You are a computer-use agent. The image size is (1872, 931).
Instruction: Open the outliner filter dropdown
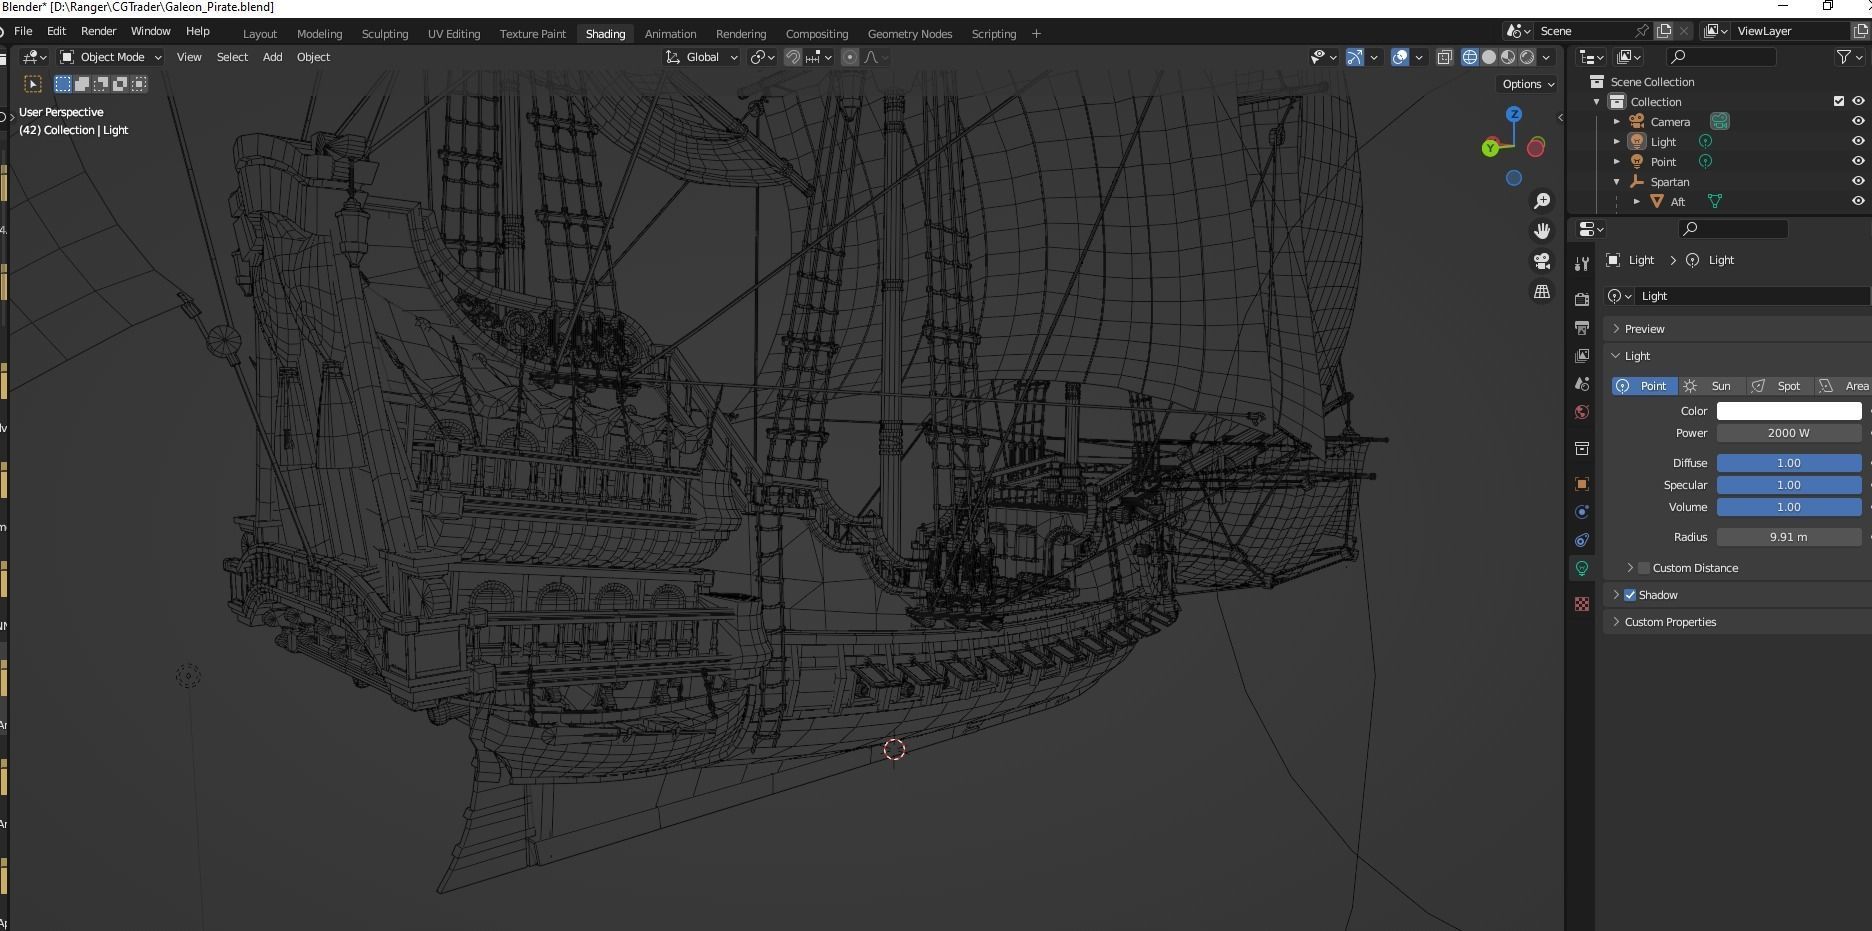[1850, 57]
